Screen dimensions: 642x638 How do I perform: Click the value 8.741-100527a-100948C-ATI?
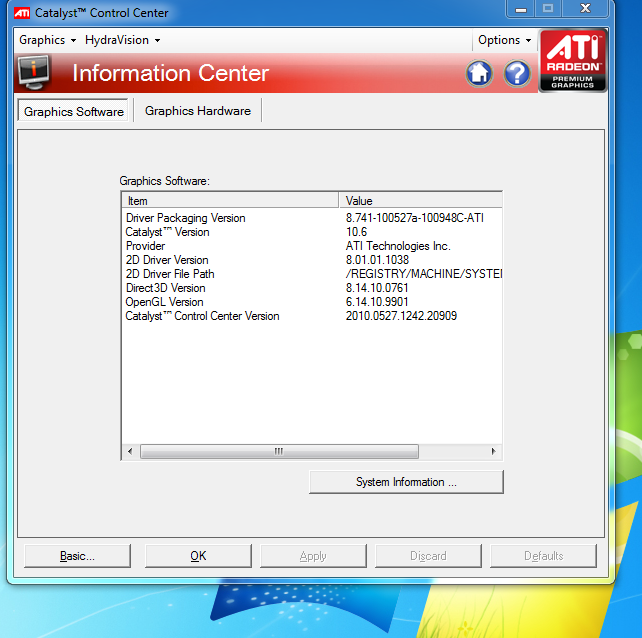pos(415,218)
